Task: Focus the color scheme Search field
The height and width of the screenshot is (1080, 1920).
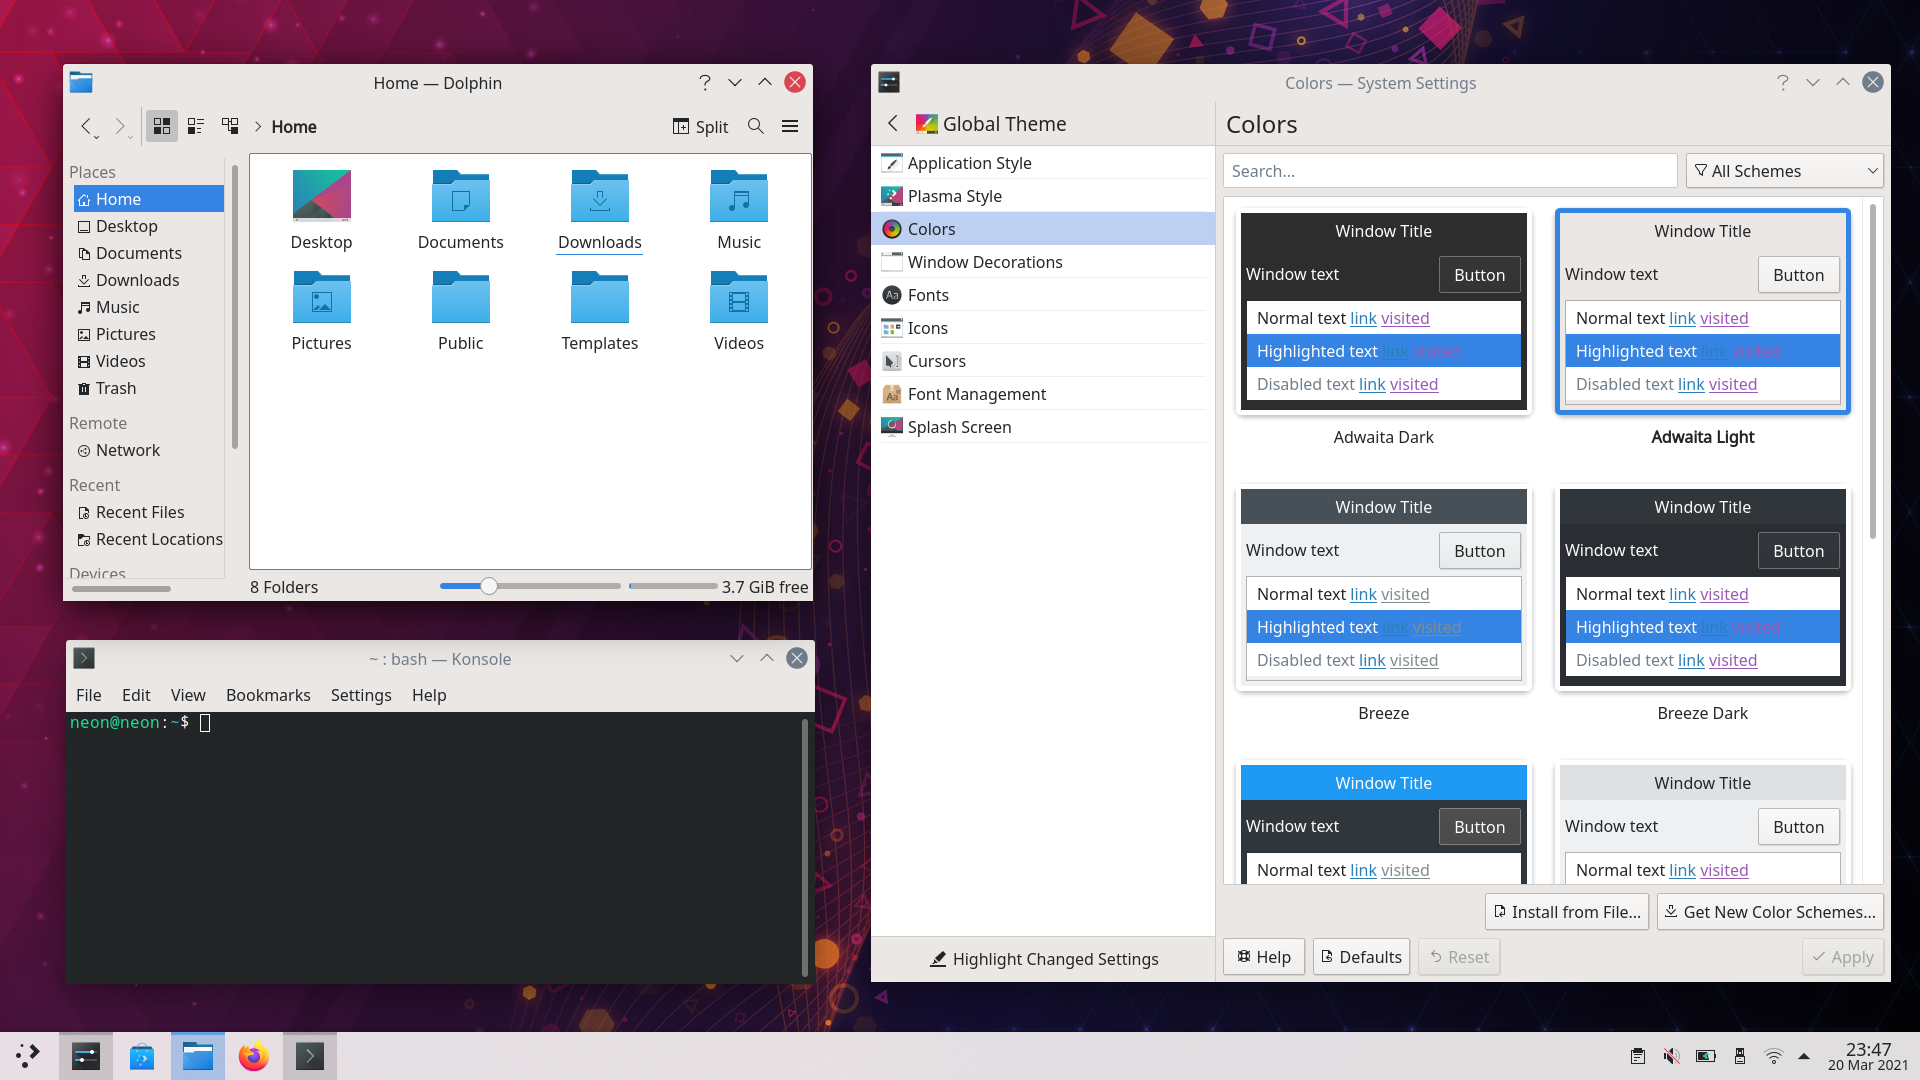Action: point(1450,171)
